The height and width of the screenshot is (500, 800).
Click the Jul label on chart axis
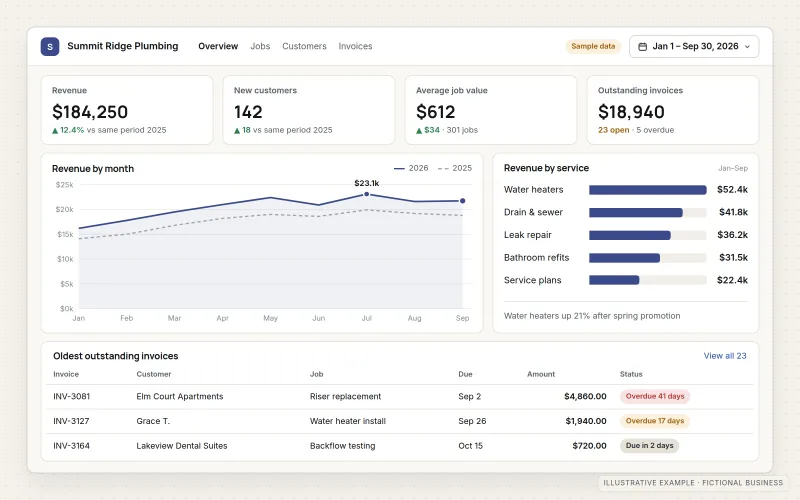pos(366,318)
